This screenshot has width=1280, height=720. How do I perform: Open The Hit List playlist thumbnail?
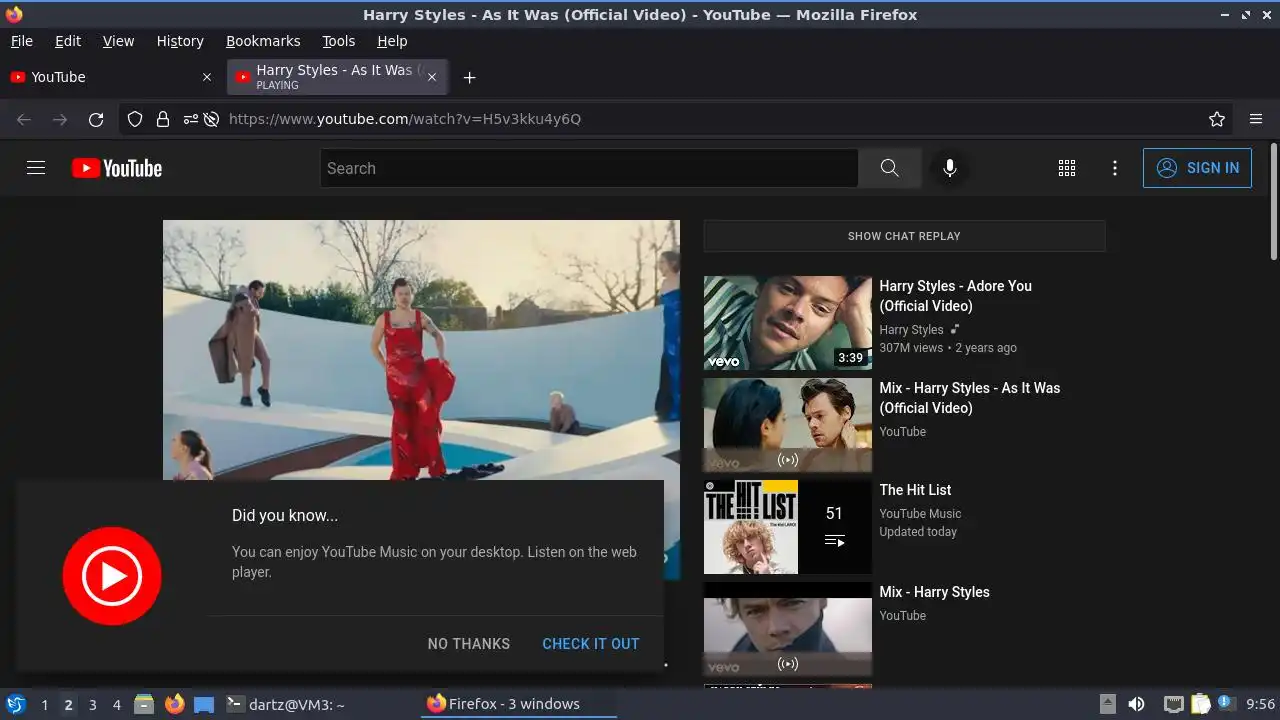coord(787,527)
